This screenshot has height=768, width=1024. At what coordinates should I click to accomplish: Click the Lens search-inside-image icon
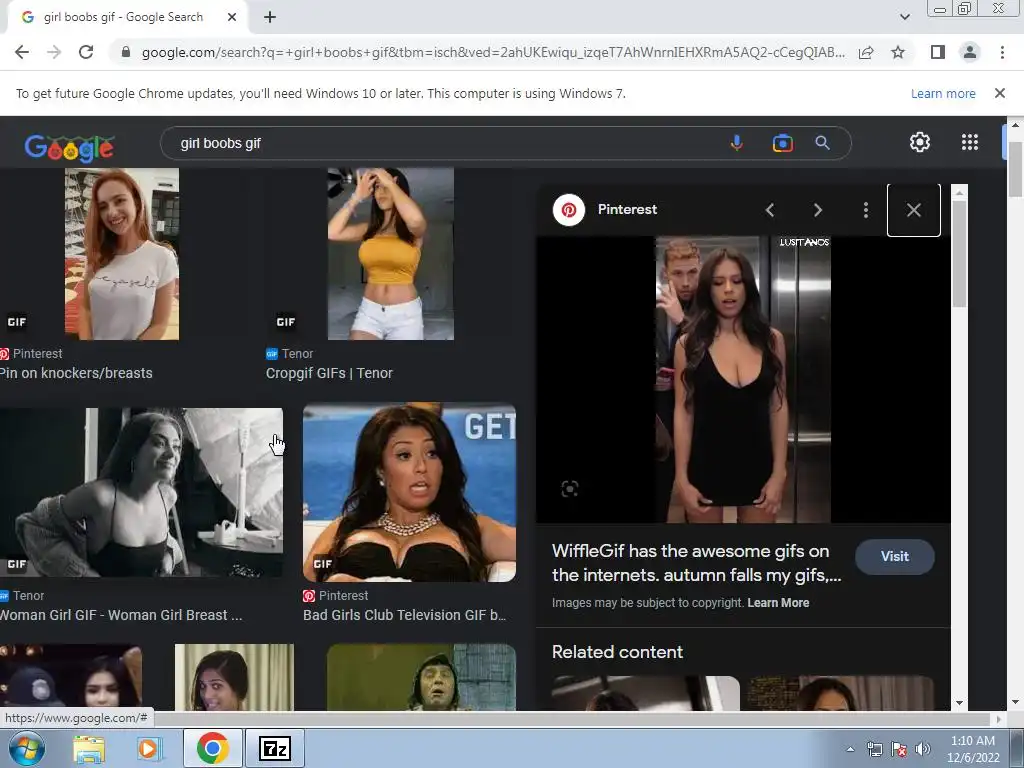click(569, 488)
